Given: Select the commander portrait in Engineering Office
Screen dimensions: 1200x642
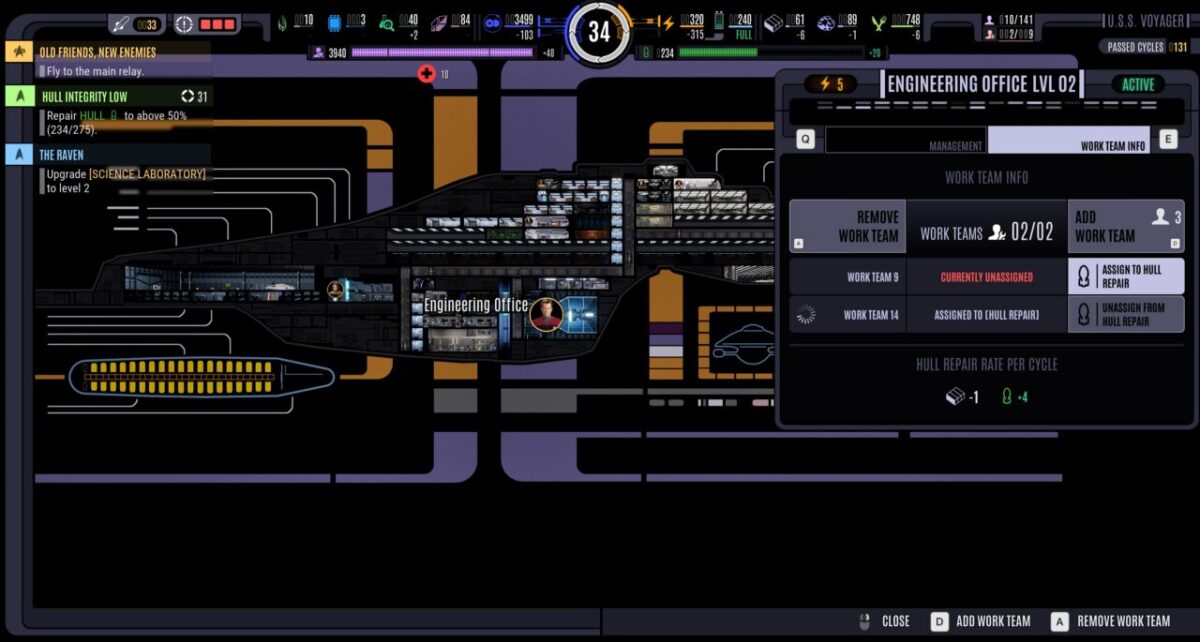Looking at the screenshot, I should 545,314.
